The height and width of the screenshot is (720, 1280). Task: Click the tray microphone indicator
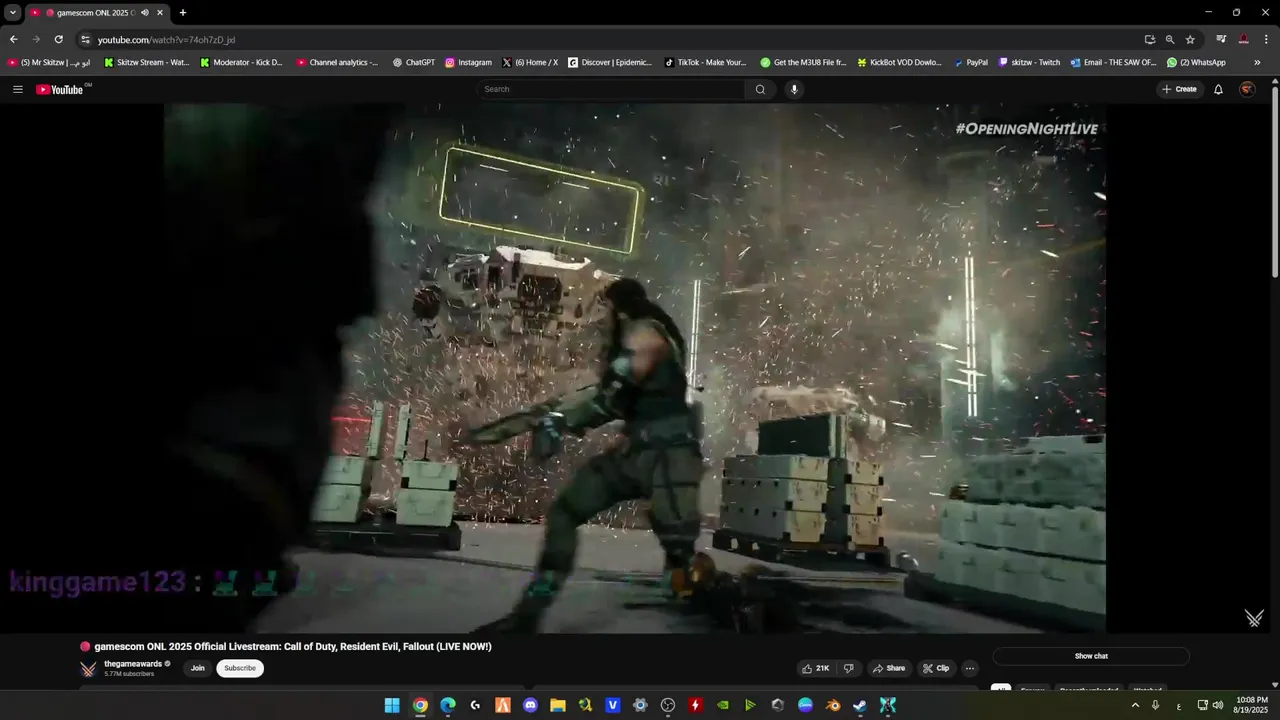tap(1155, 705)
